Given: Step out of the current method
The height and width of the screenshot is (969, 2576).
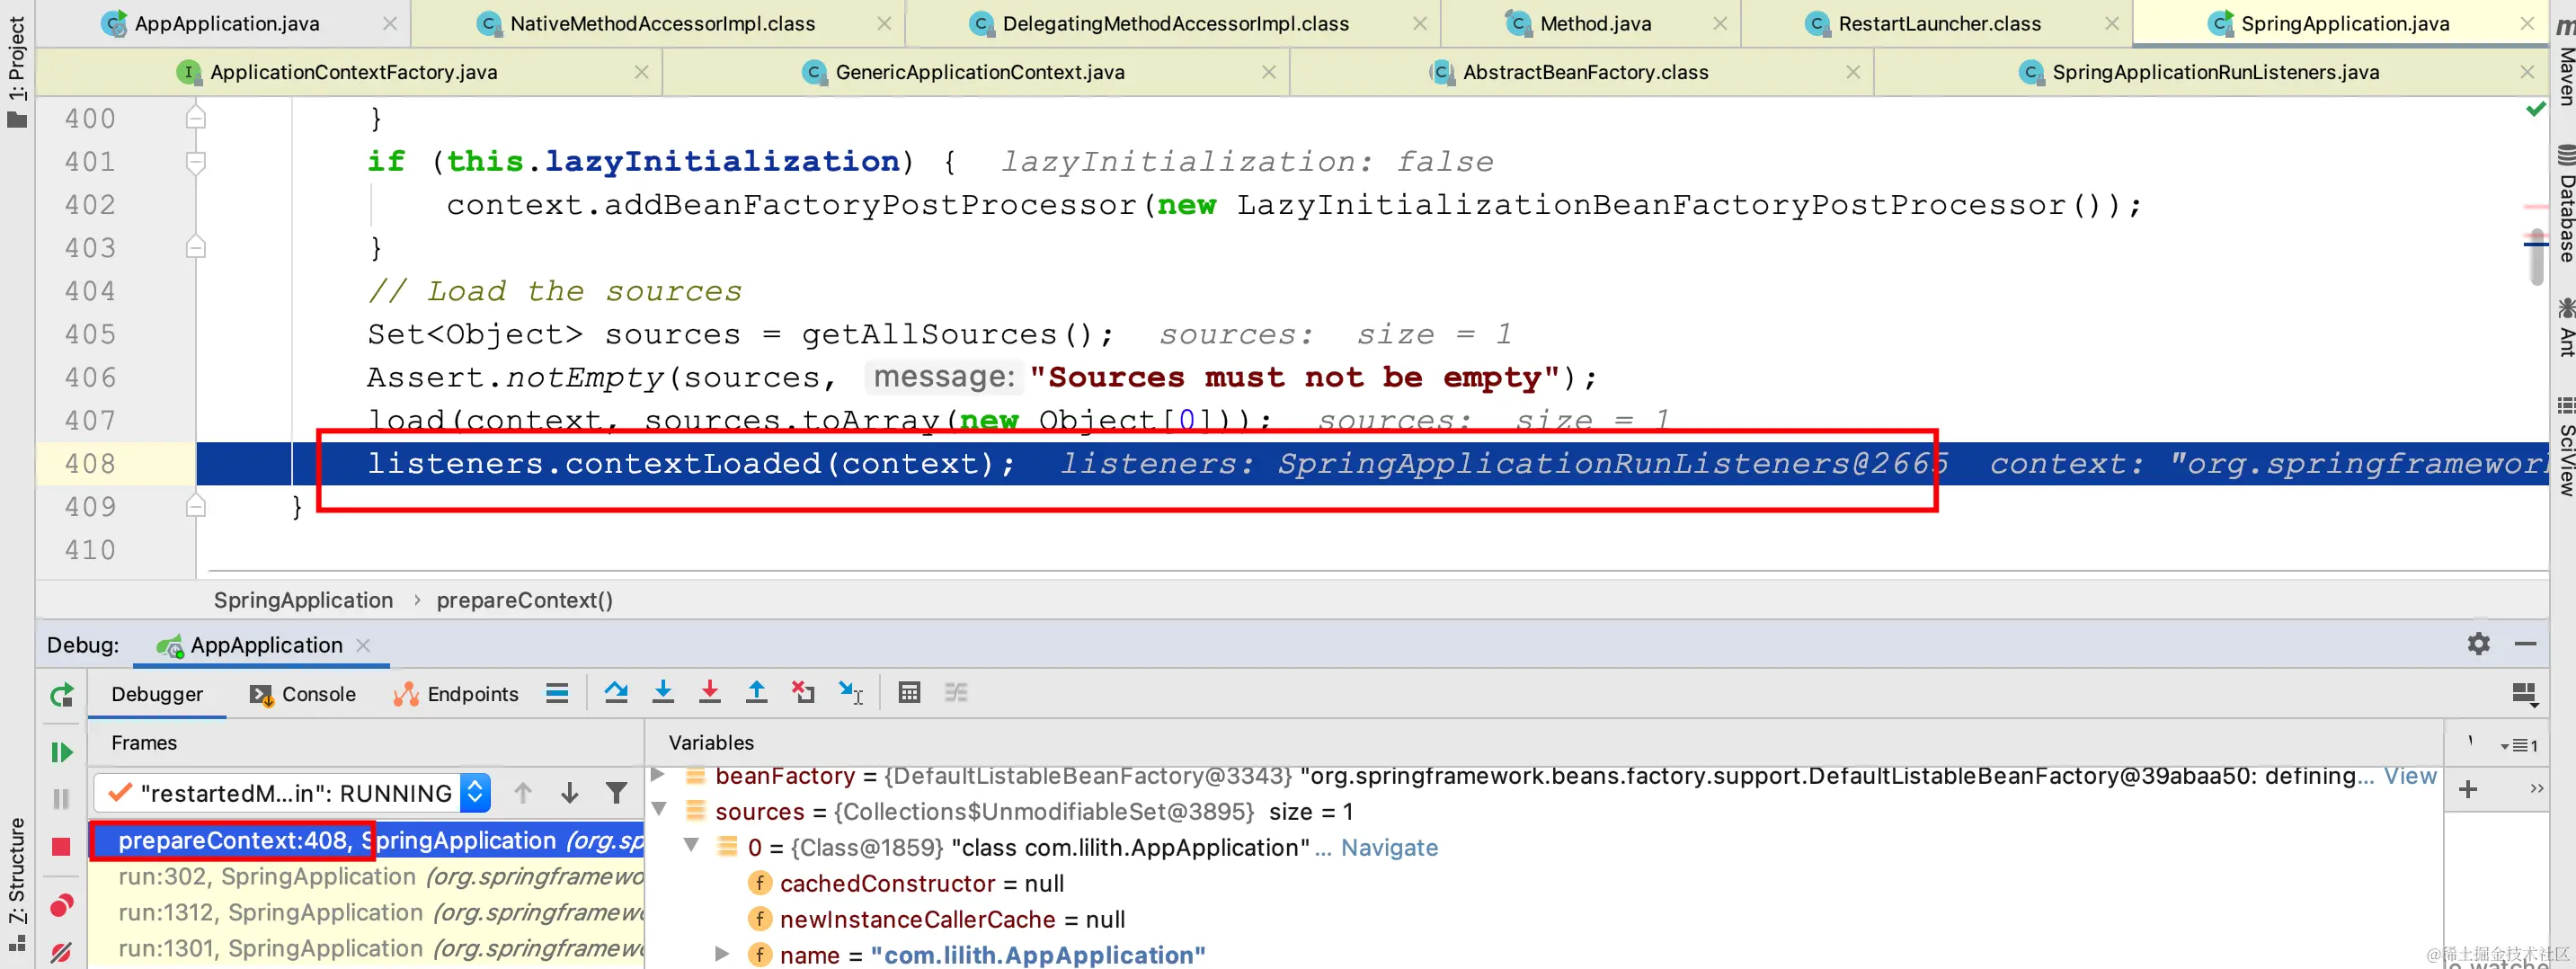Looking at the screenshot, I should [757, 692].
